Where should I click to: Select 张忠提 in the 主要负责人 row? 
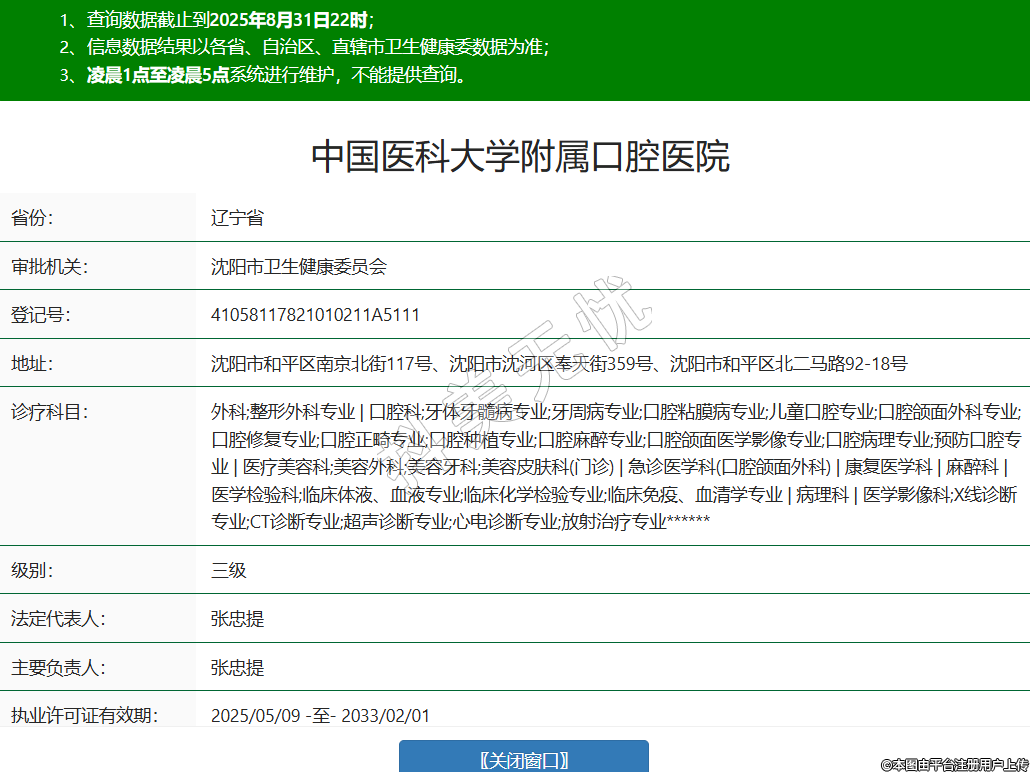pyautogui.click(x=237, y=667)
